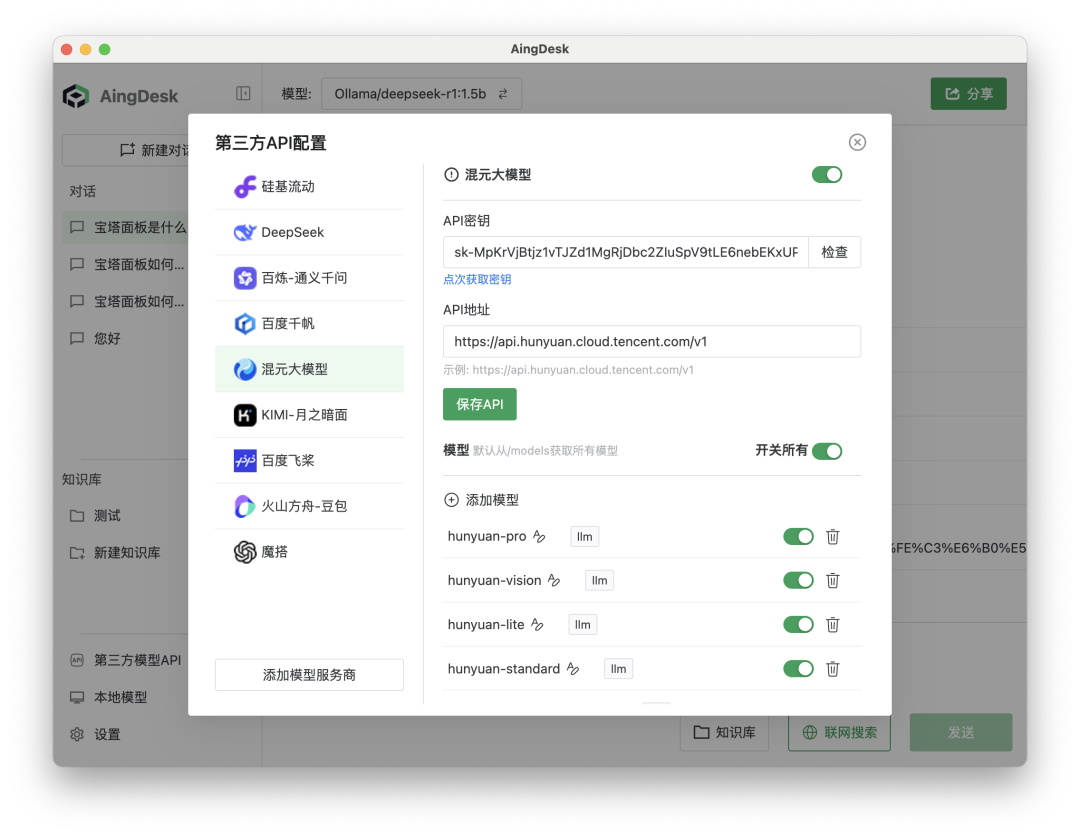Click trash icon next to hunyuan-vision
The height and width of the screenshot is (837, 1080).
pos(832,581)
